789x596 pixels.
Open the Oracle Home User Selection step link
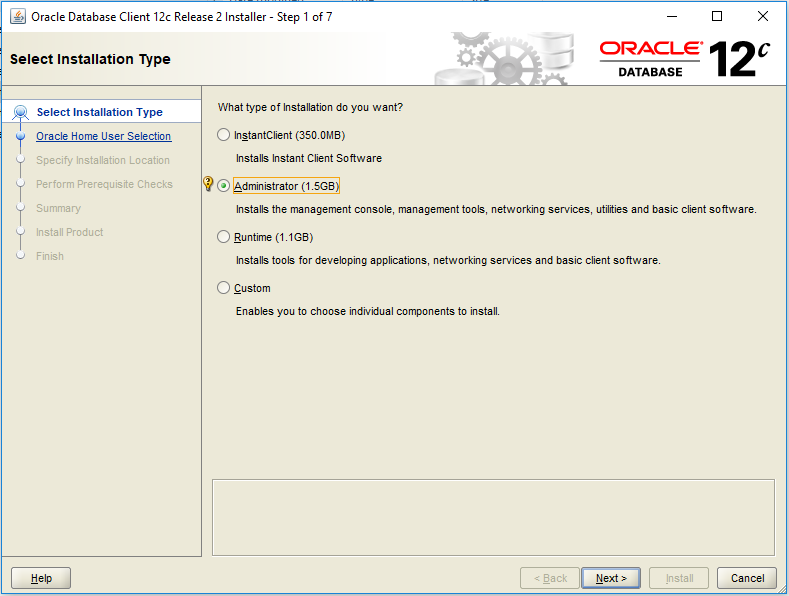[104, 136]
